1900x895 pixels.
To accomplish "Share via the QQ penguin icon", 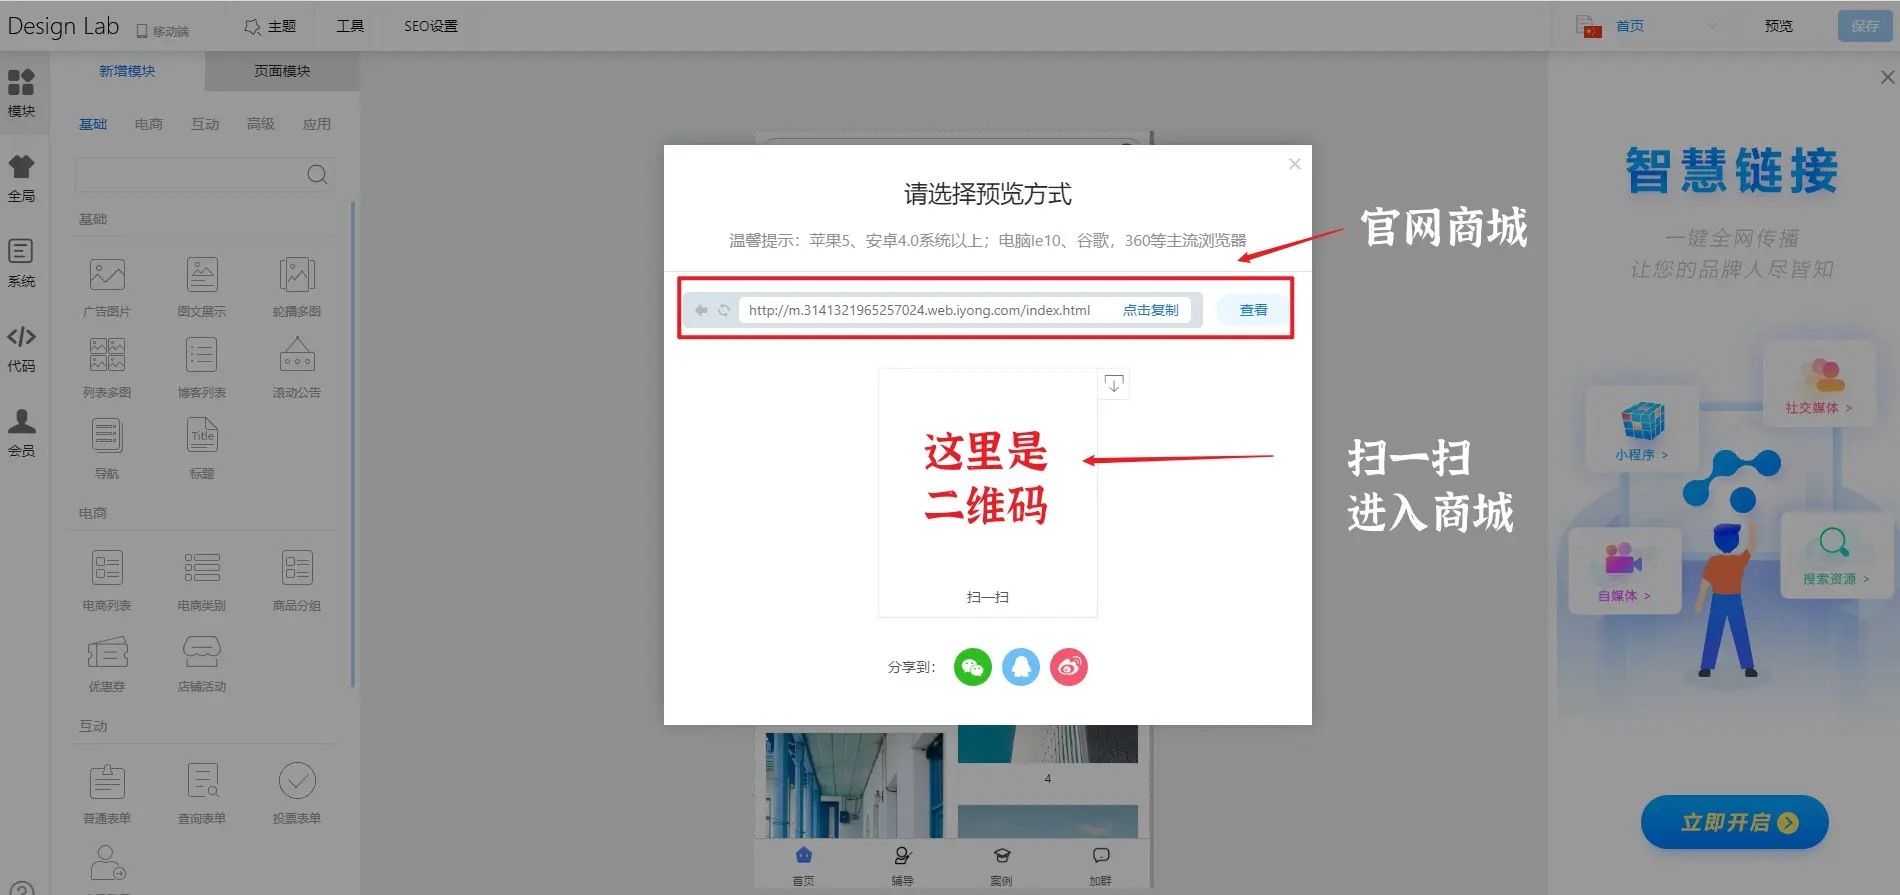I will [1020, 667].
